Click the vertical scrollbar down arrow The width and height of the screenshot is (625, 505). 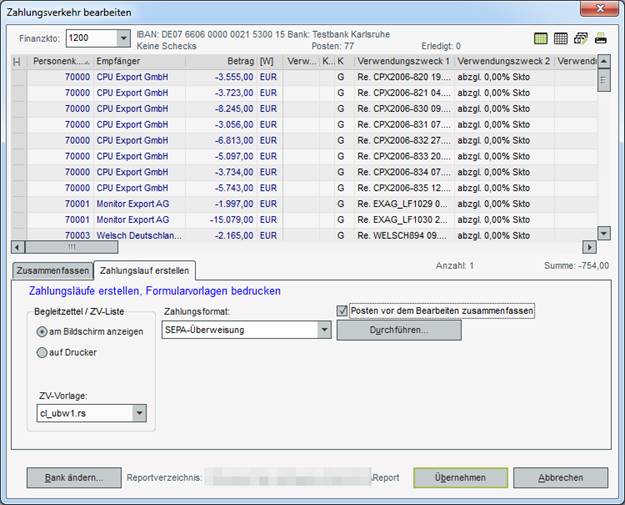[604, 233]
